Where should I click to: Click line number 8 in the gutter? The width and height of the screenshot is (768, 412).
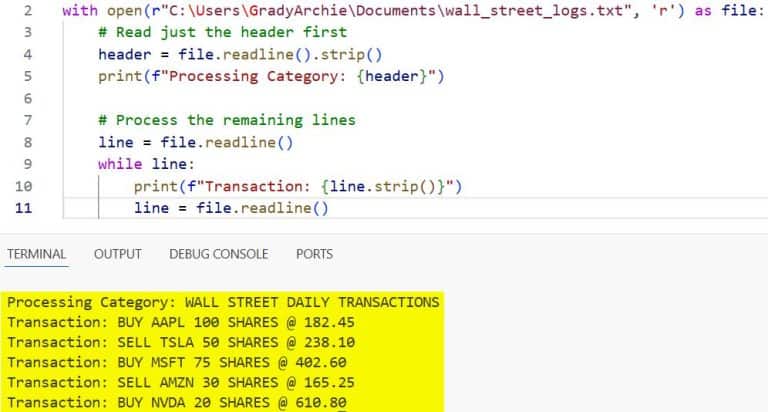(27, 142)
